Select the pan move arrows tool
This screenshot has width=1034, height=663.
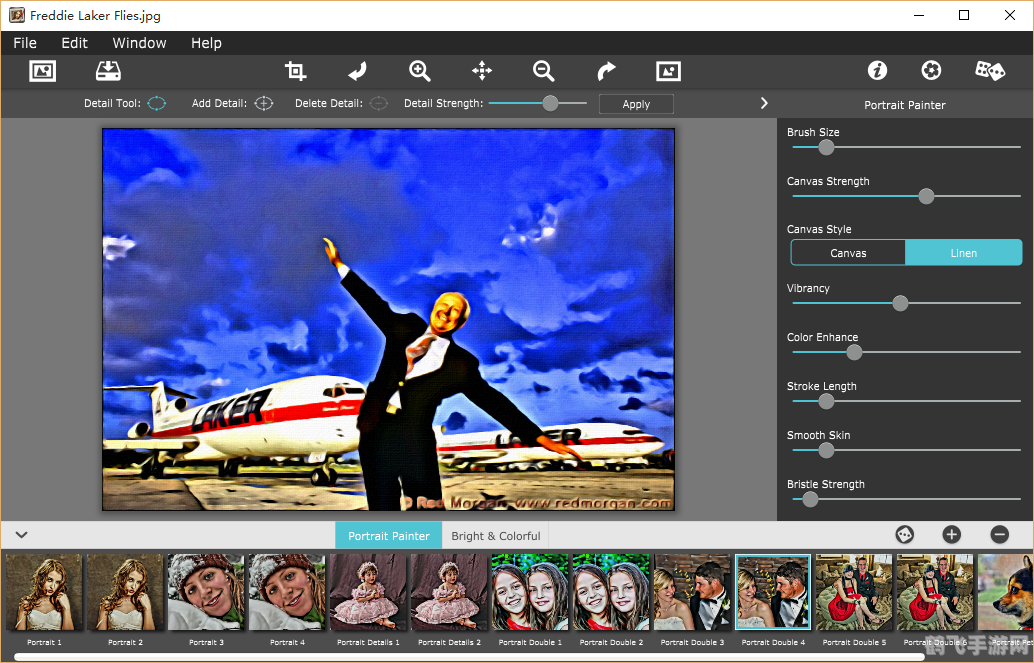(x=482, y=71)
